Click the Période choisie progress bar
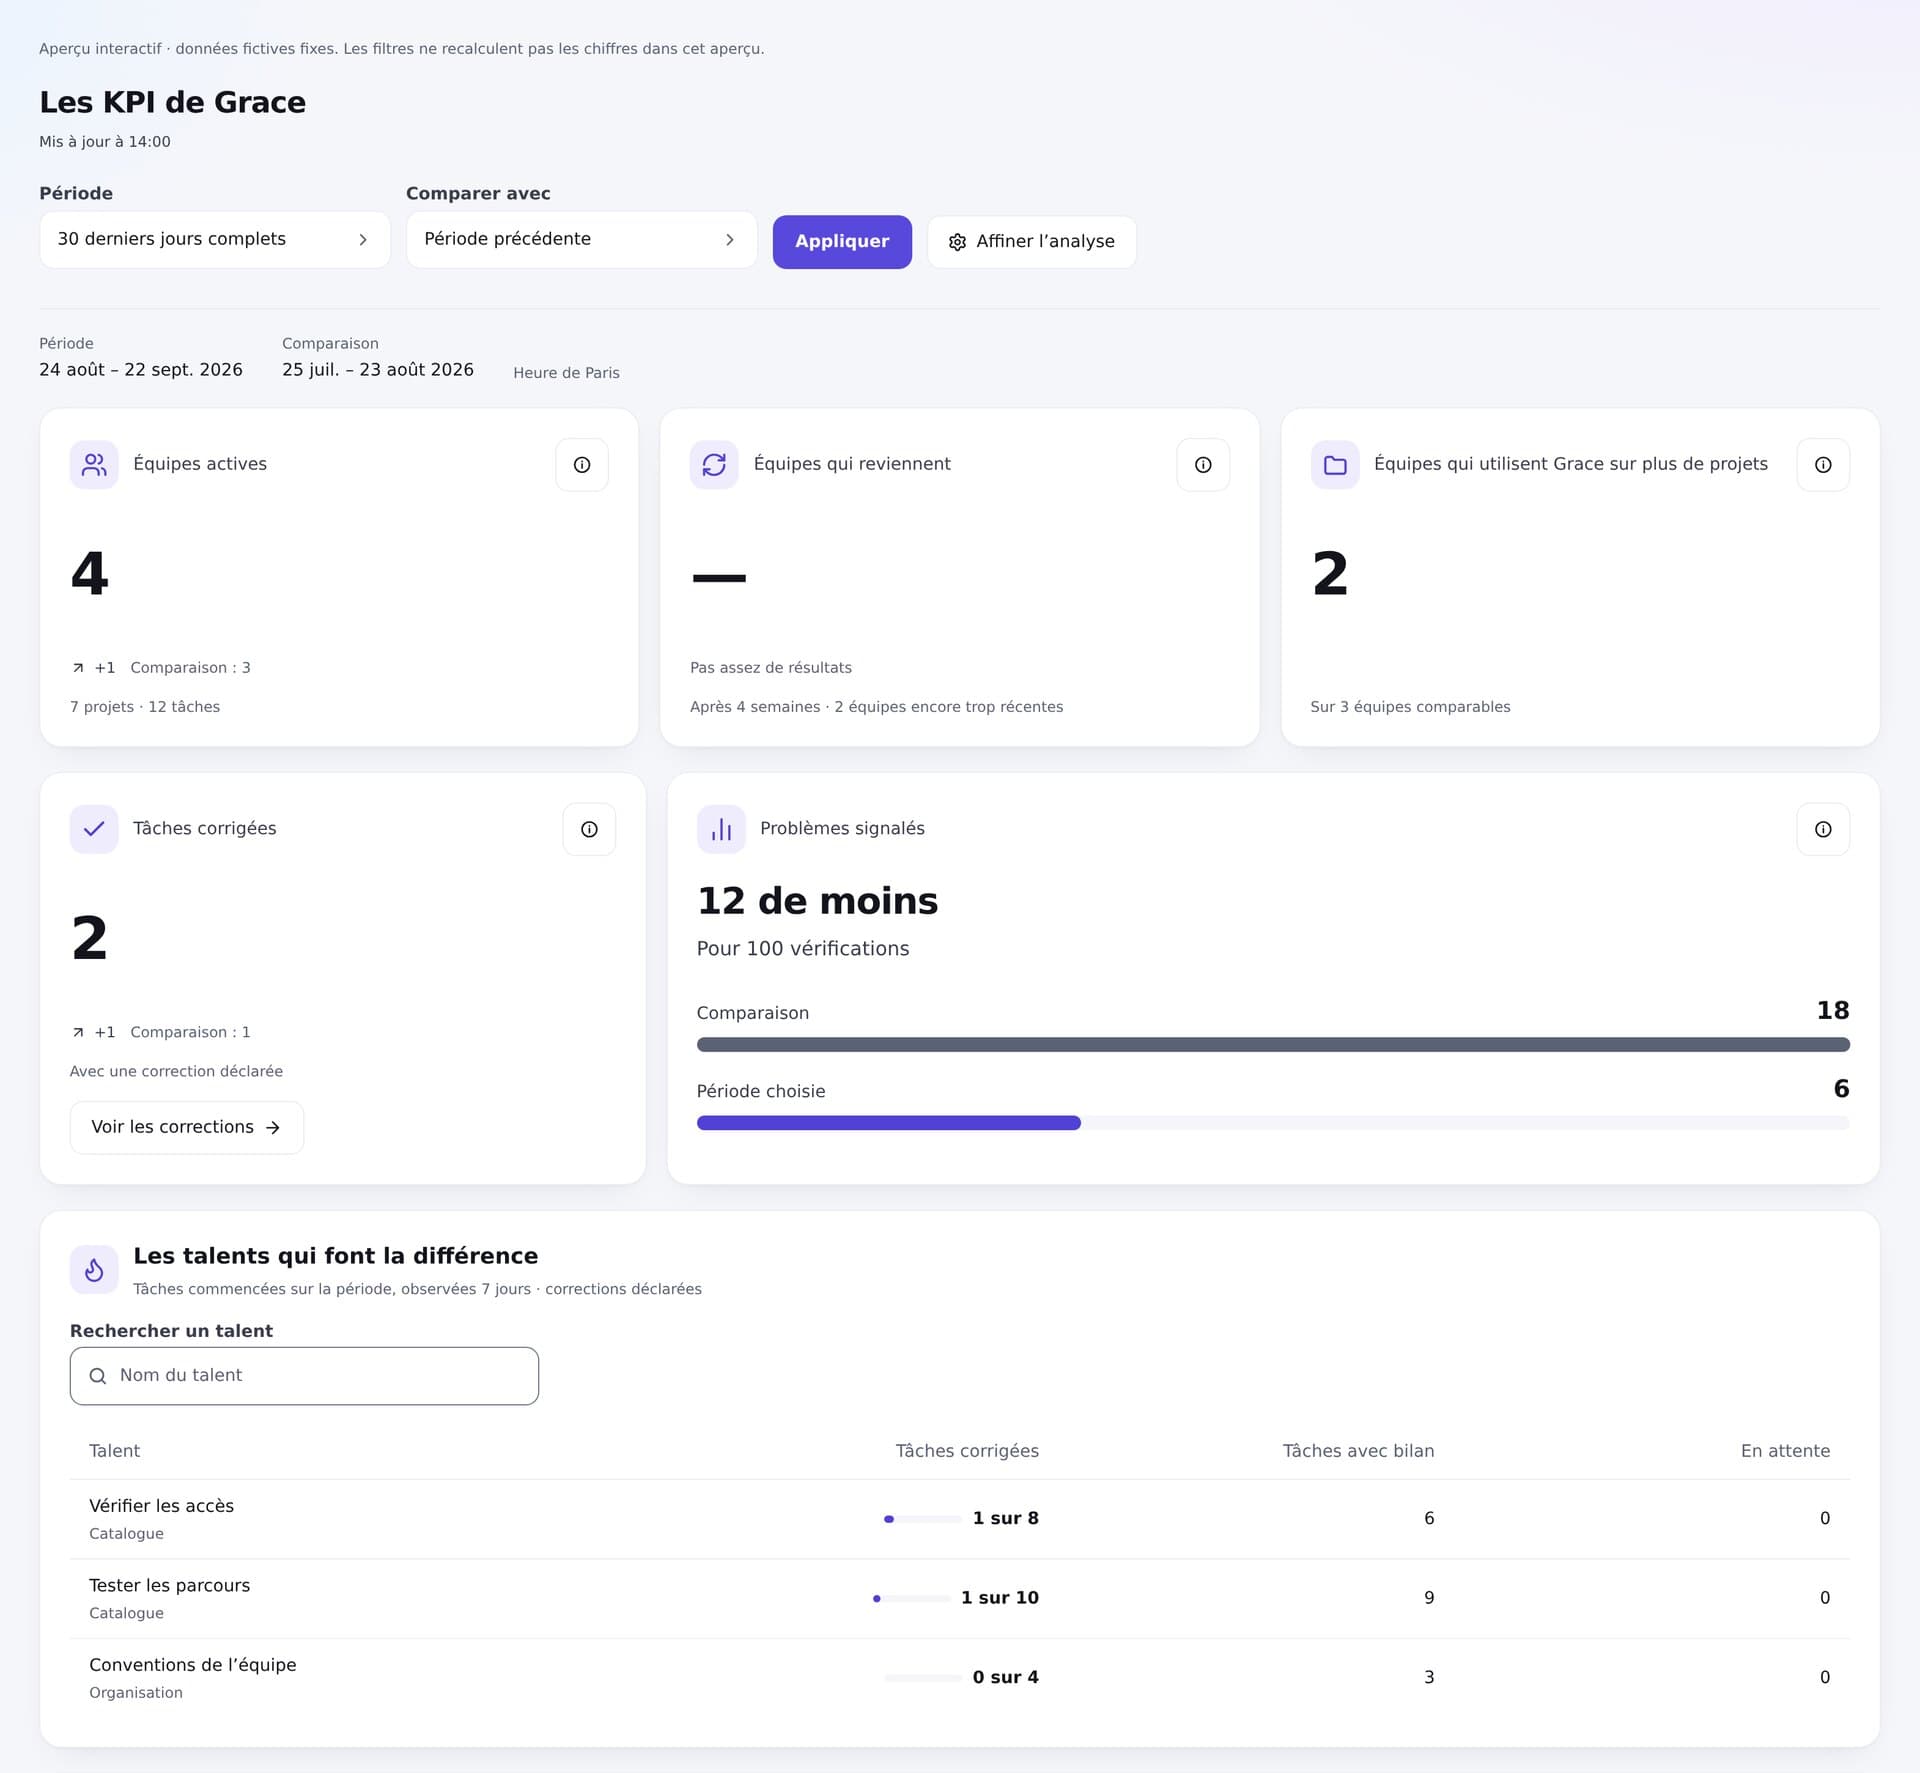This screenshot has height=1773, width=1920. tap(1273, 1123)
